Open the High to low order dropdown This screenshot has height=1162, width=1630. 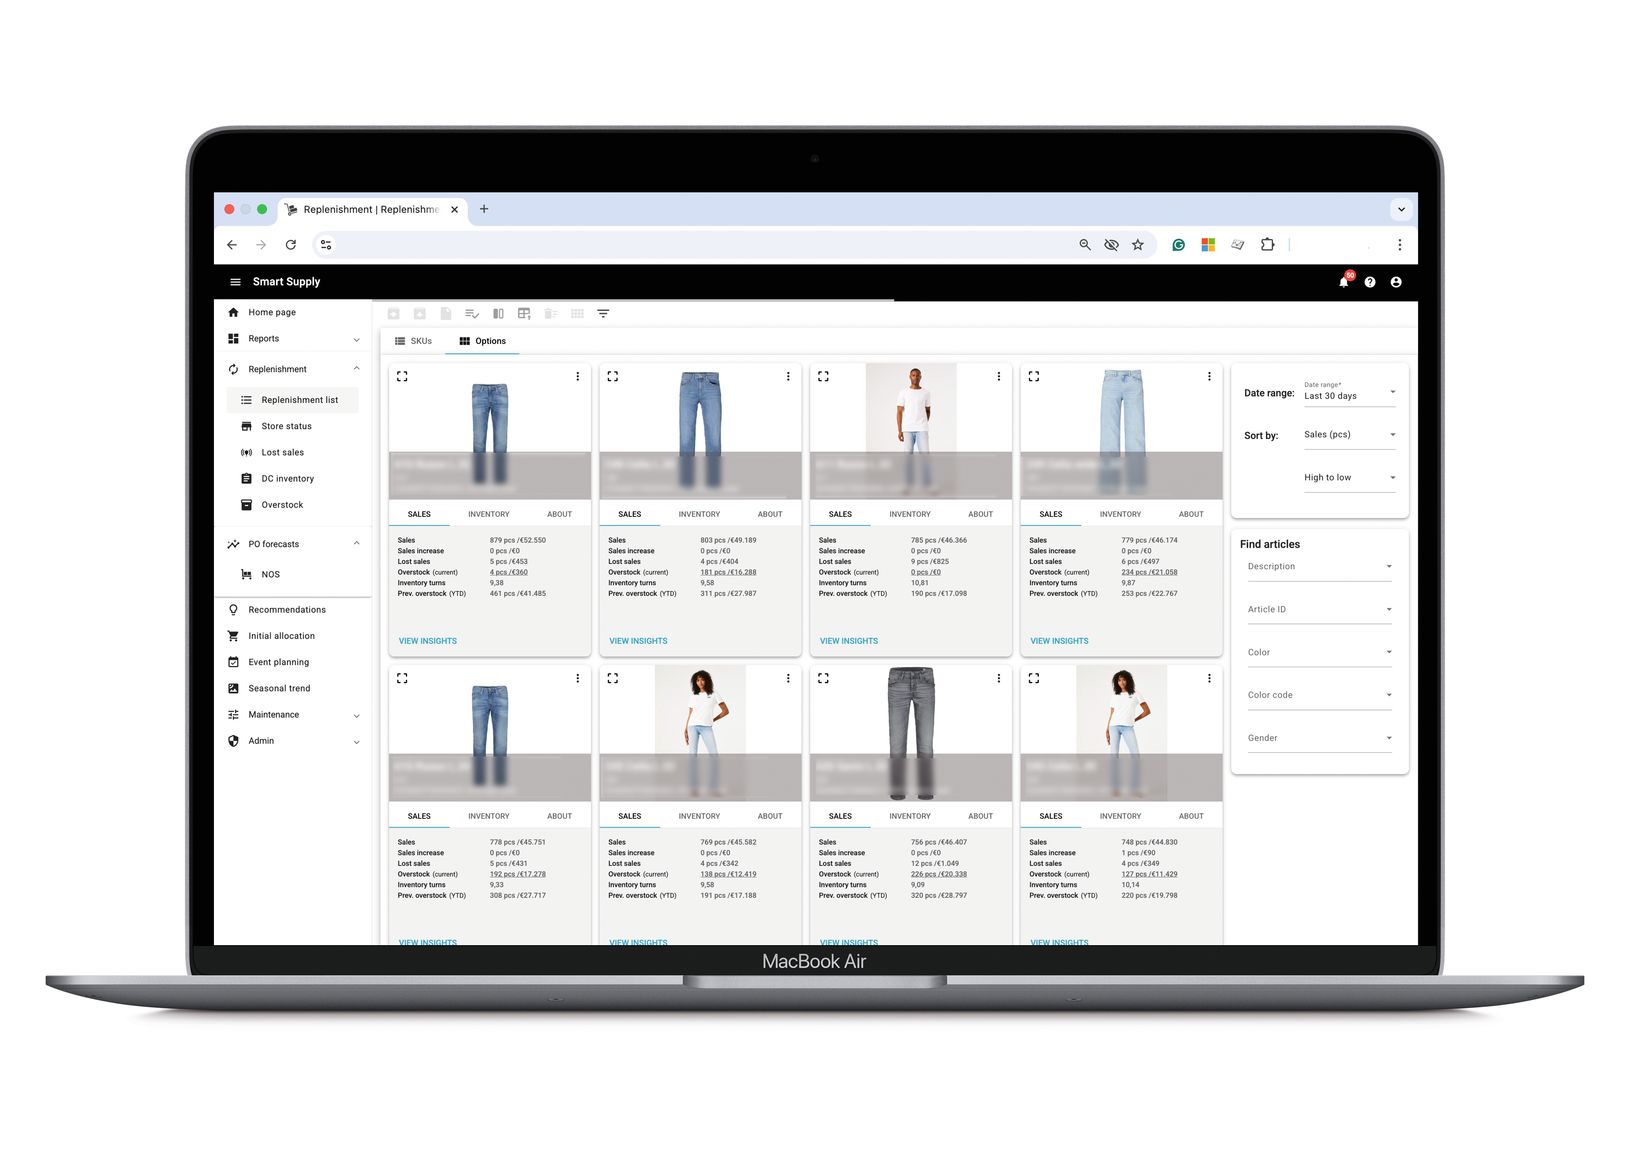click(1350, 478)
